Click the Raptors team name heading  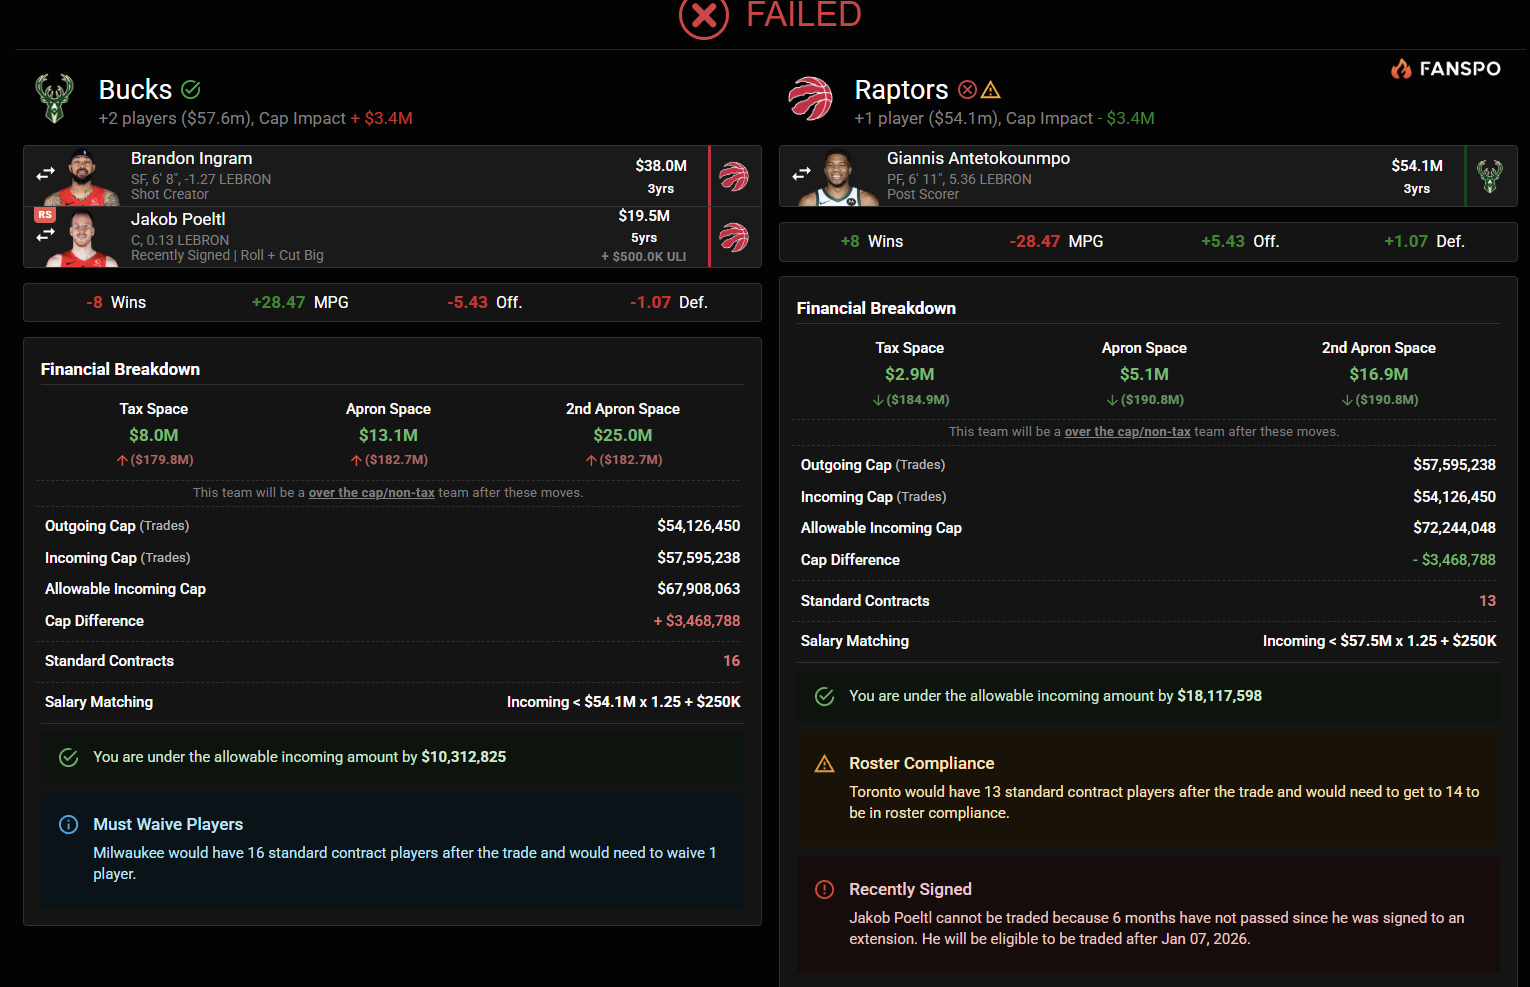tap(901, 90)
